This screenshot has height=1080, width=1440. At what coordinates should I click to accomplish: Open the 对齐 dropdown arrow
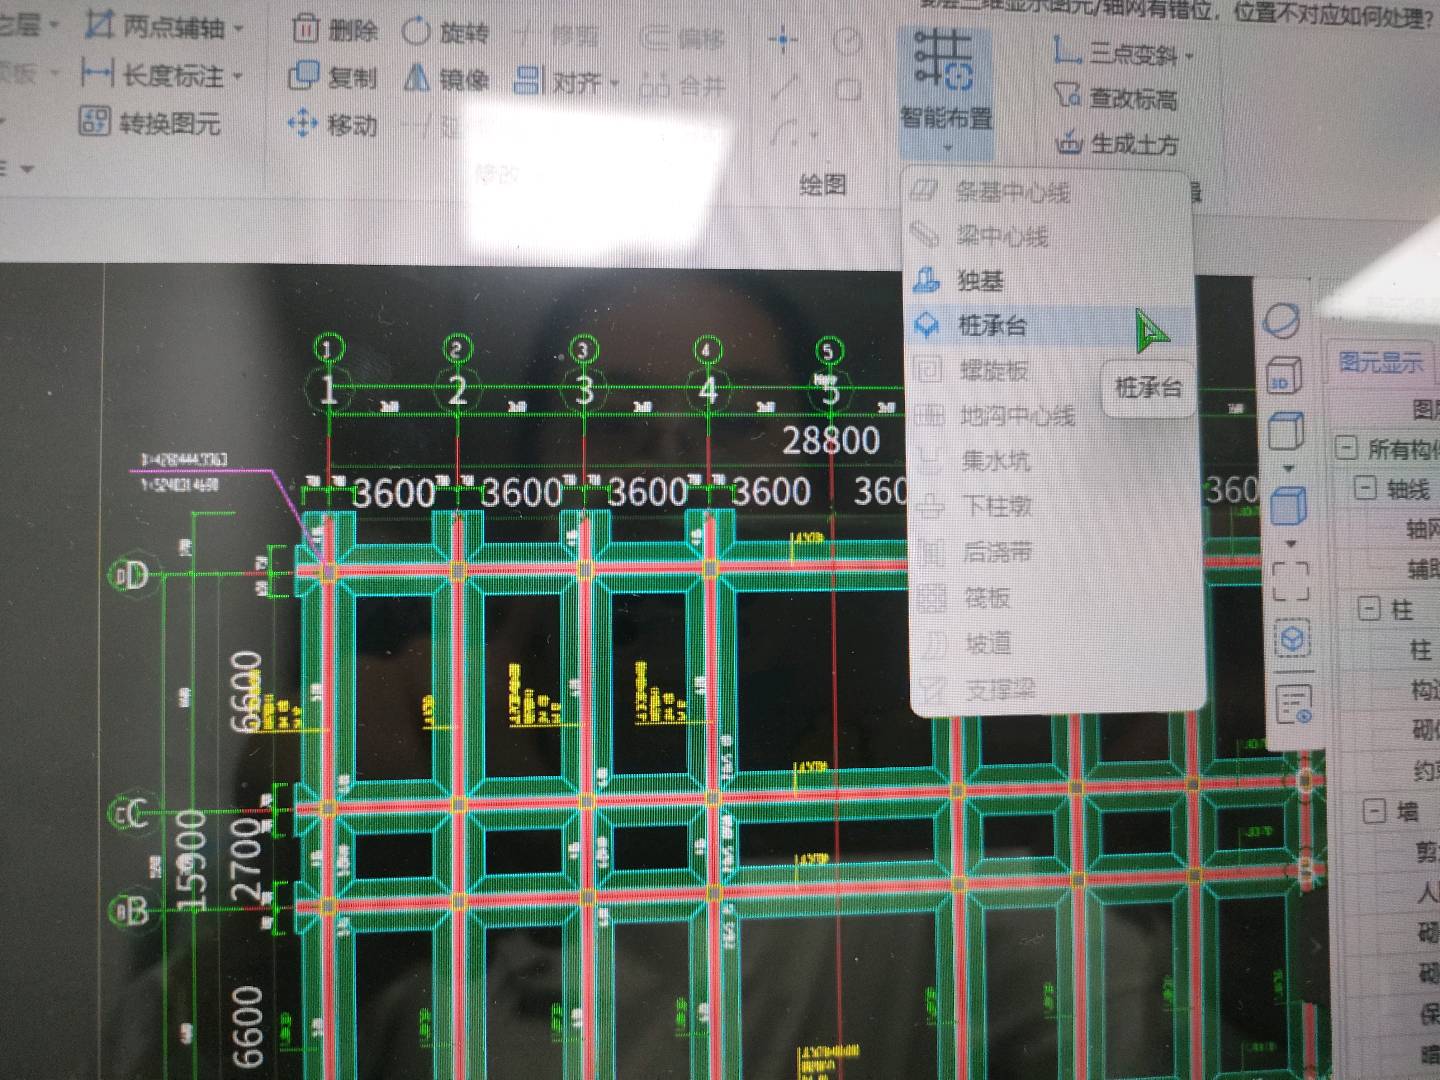coord(613,83)
